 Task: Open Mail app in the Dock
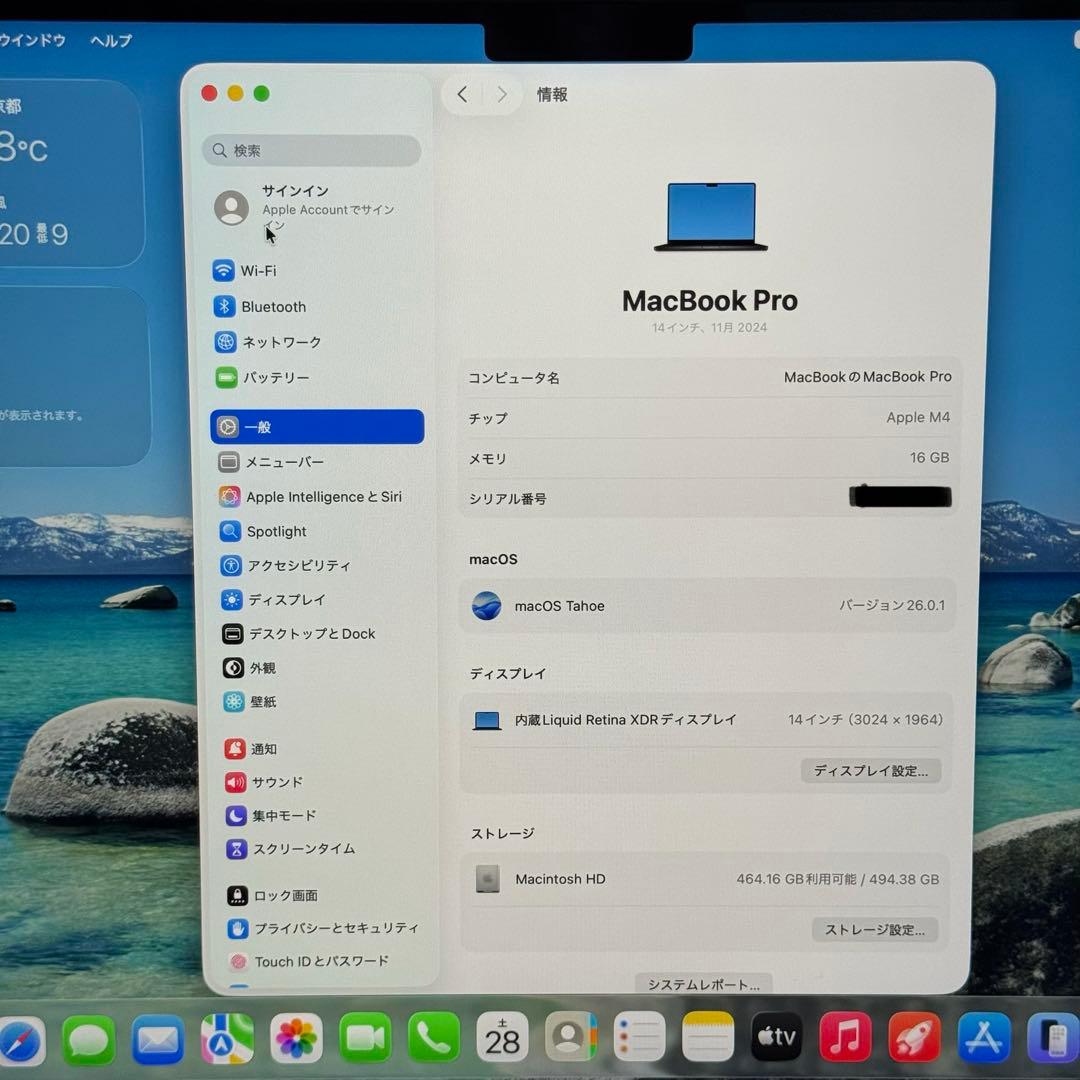(x=158, y=1039)
